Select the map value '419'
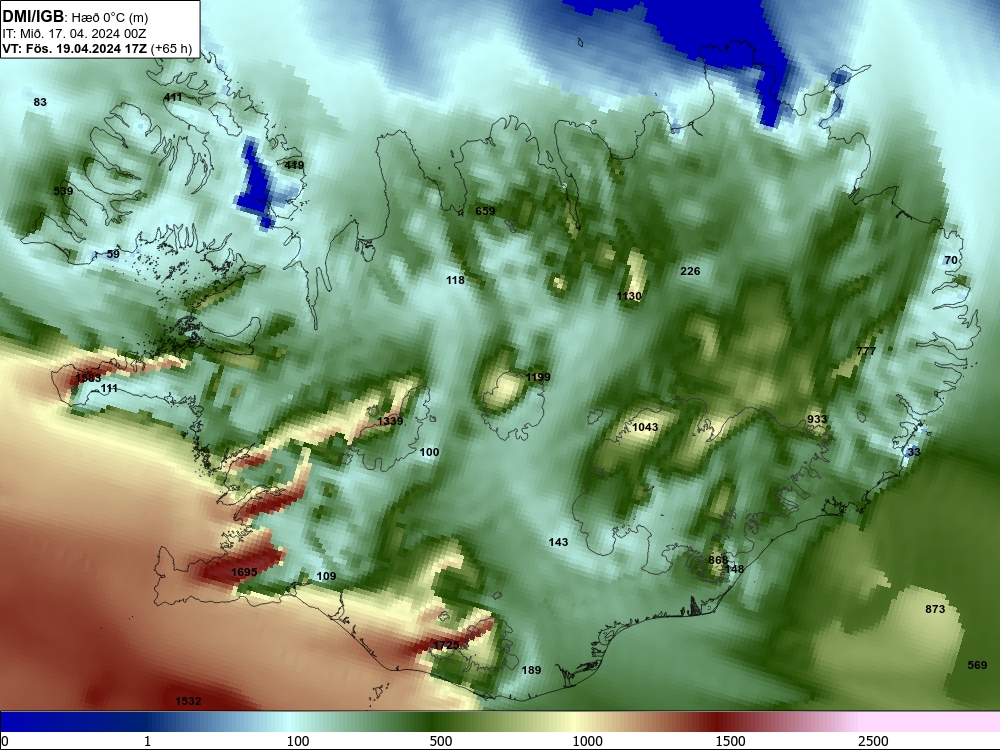 pos(294,165)
